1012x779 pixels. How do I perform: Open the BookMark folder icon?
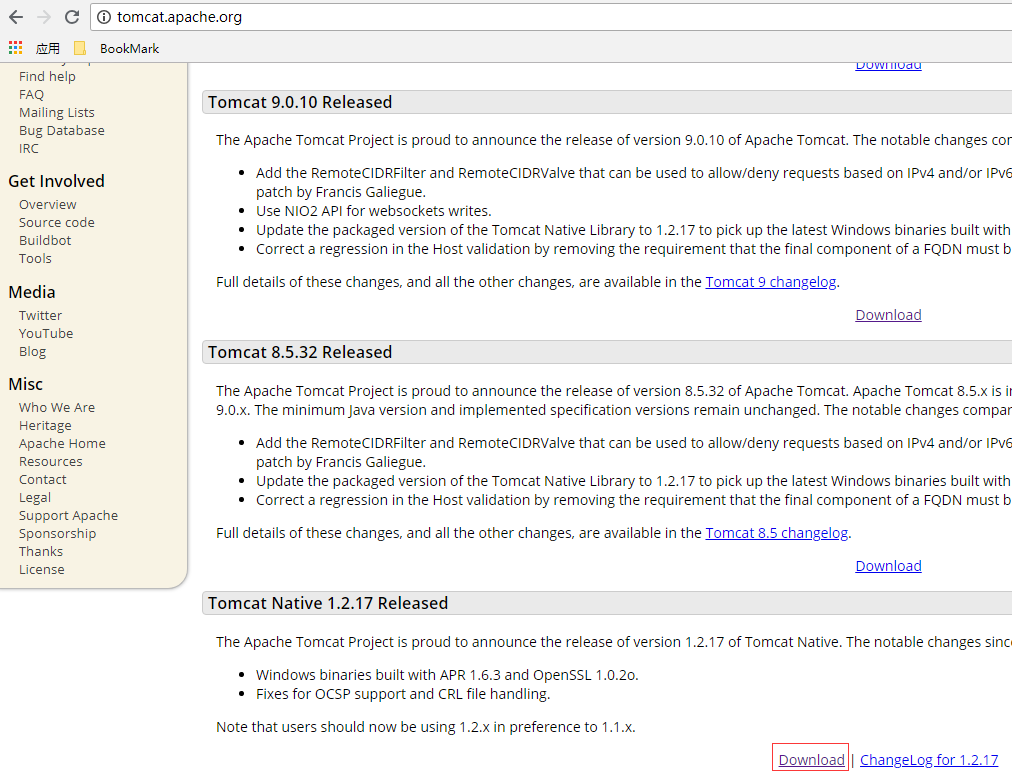(x=80, y=48)
